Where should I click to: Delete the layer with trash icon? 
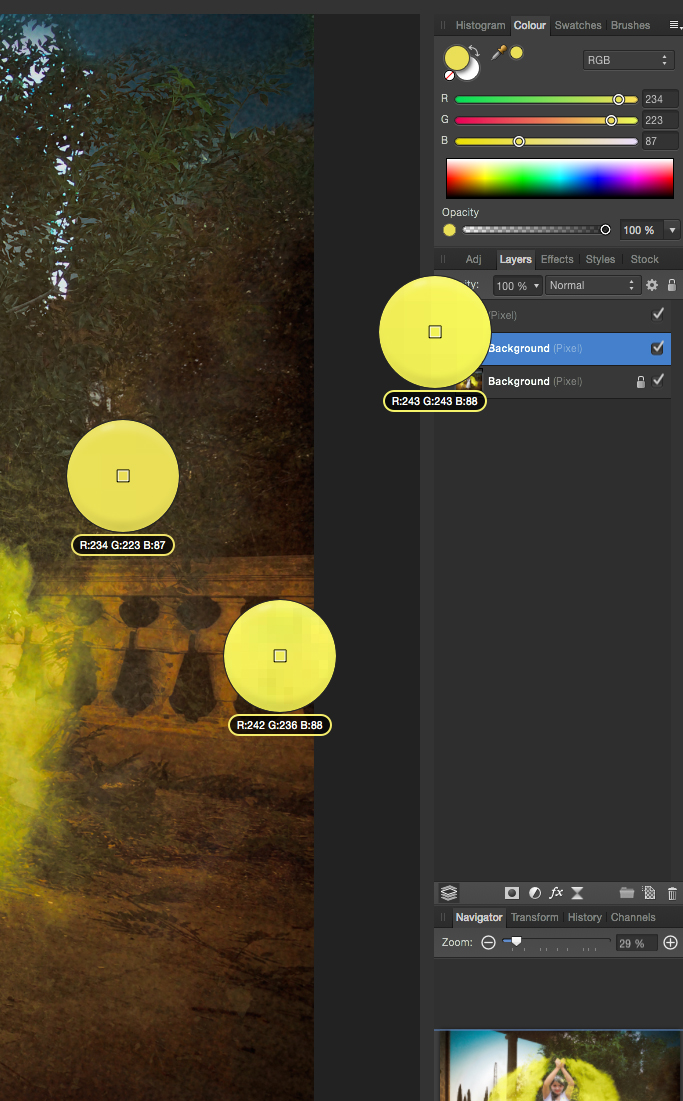coord(672,892)
